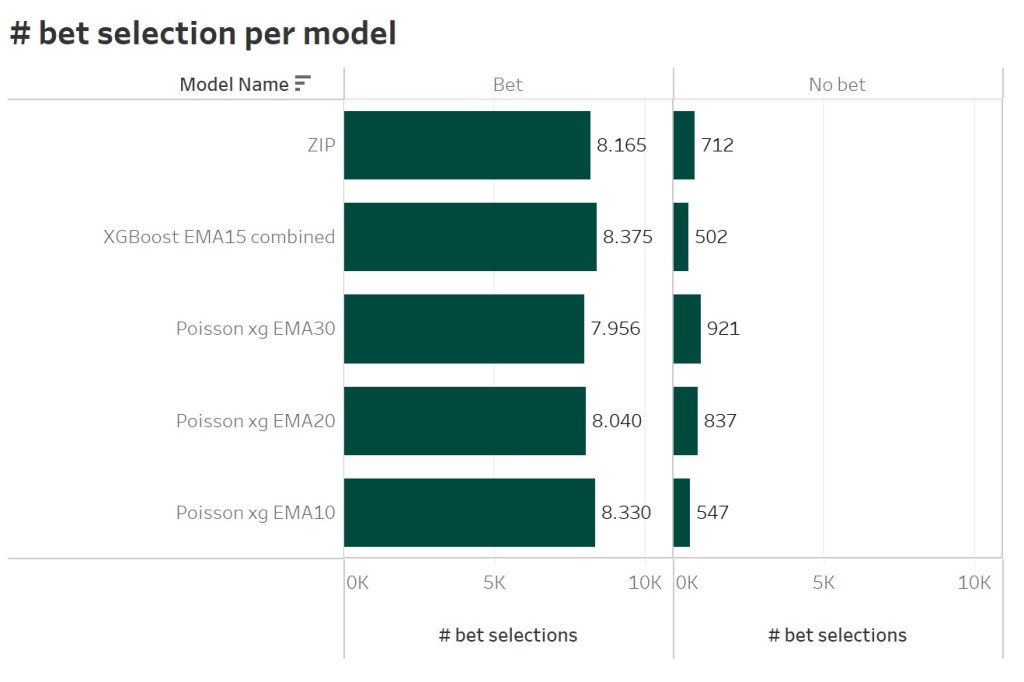
Task: Select the Poisson EMA10 Bet bar (8.330)
Action: (469, 513)
